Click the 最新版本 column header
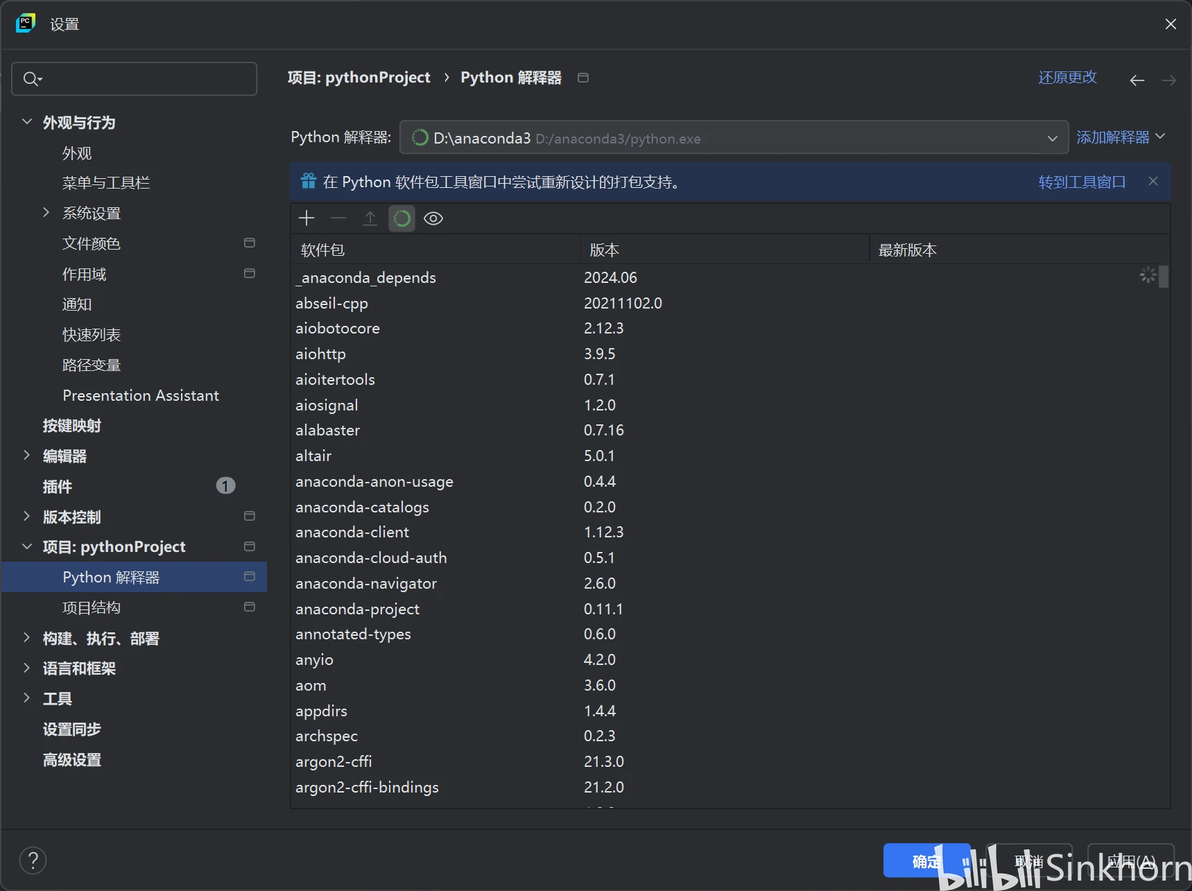1192x891 pixels. pyautogui.click(x=1019, y=250)
